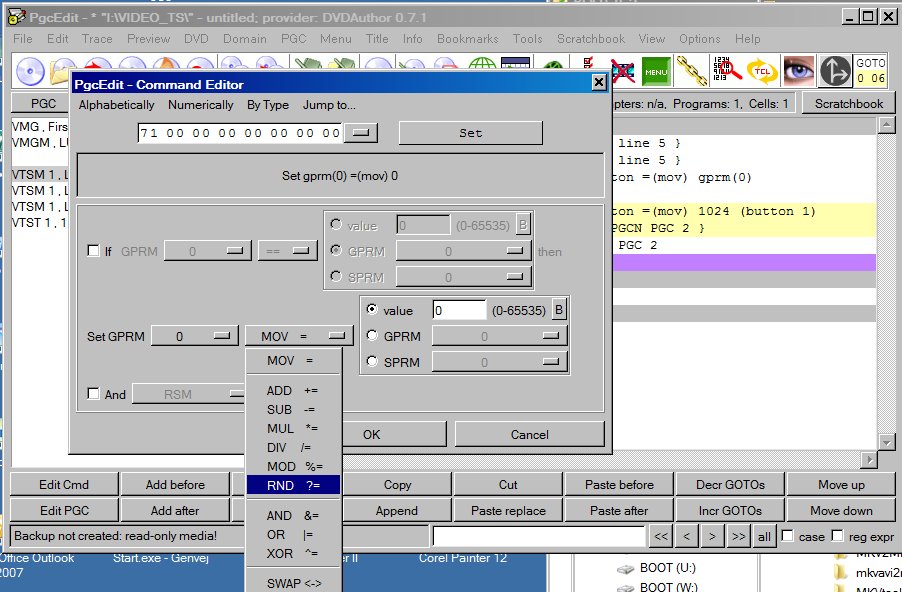Enable the And checkbox
Viewport: 902px width, 592px height.
point(93,394)
